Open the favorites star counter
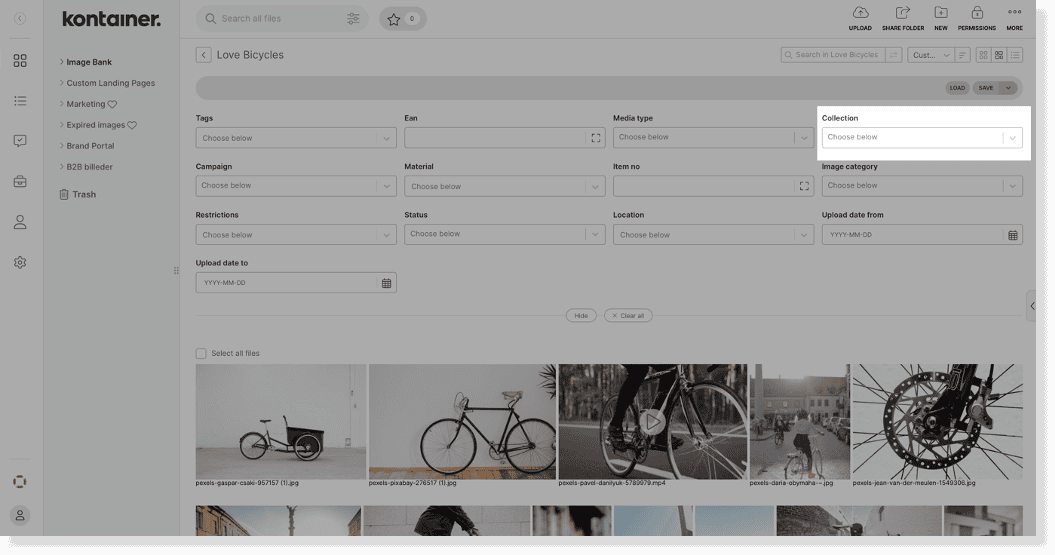Screen dimensions: 1055x555 coord(402,19)
